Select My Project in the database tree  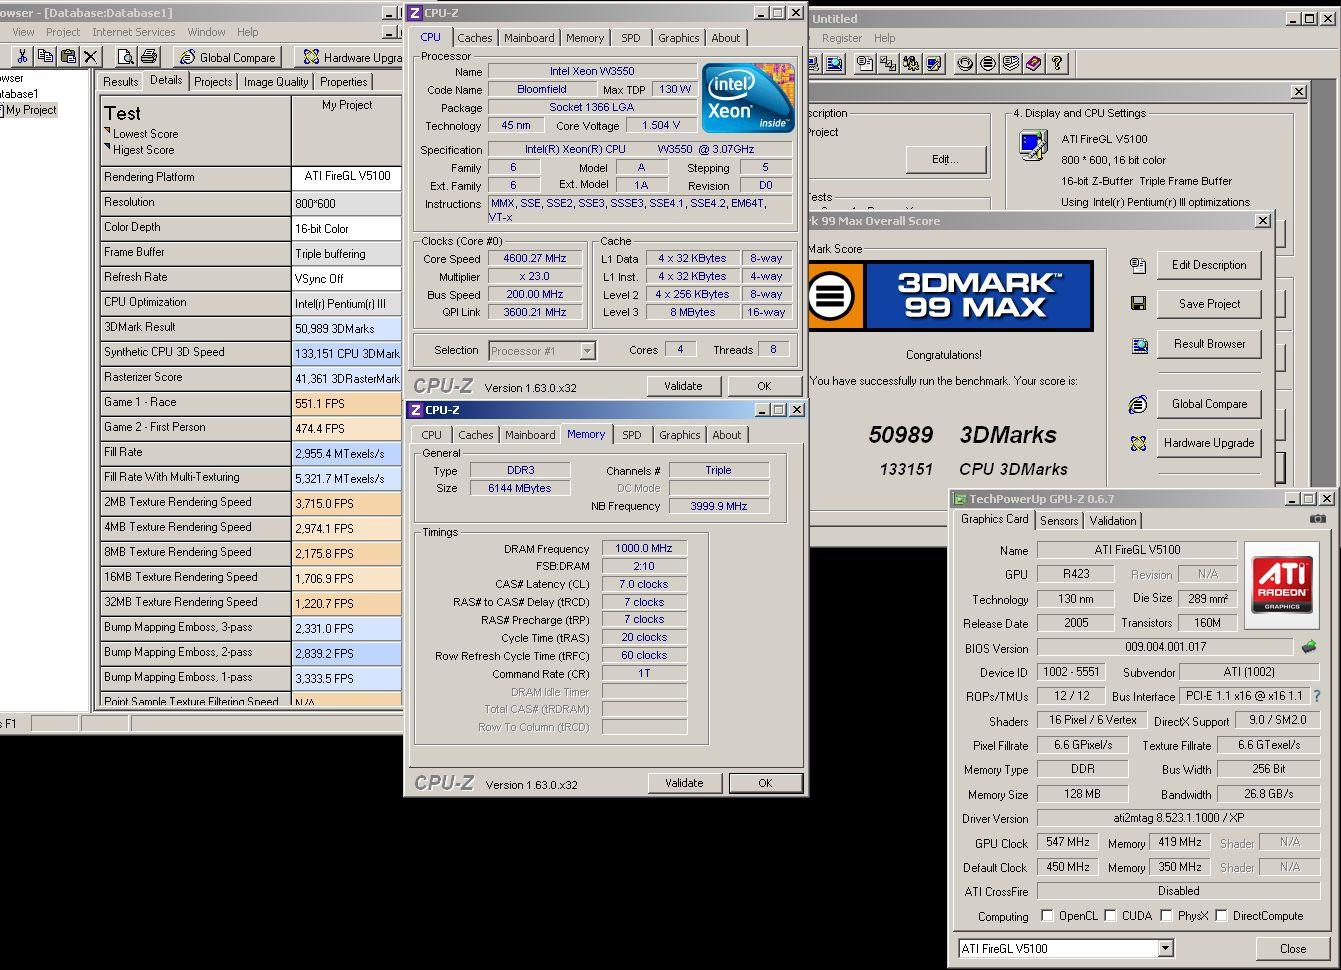[x=31, y=110]
